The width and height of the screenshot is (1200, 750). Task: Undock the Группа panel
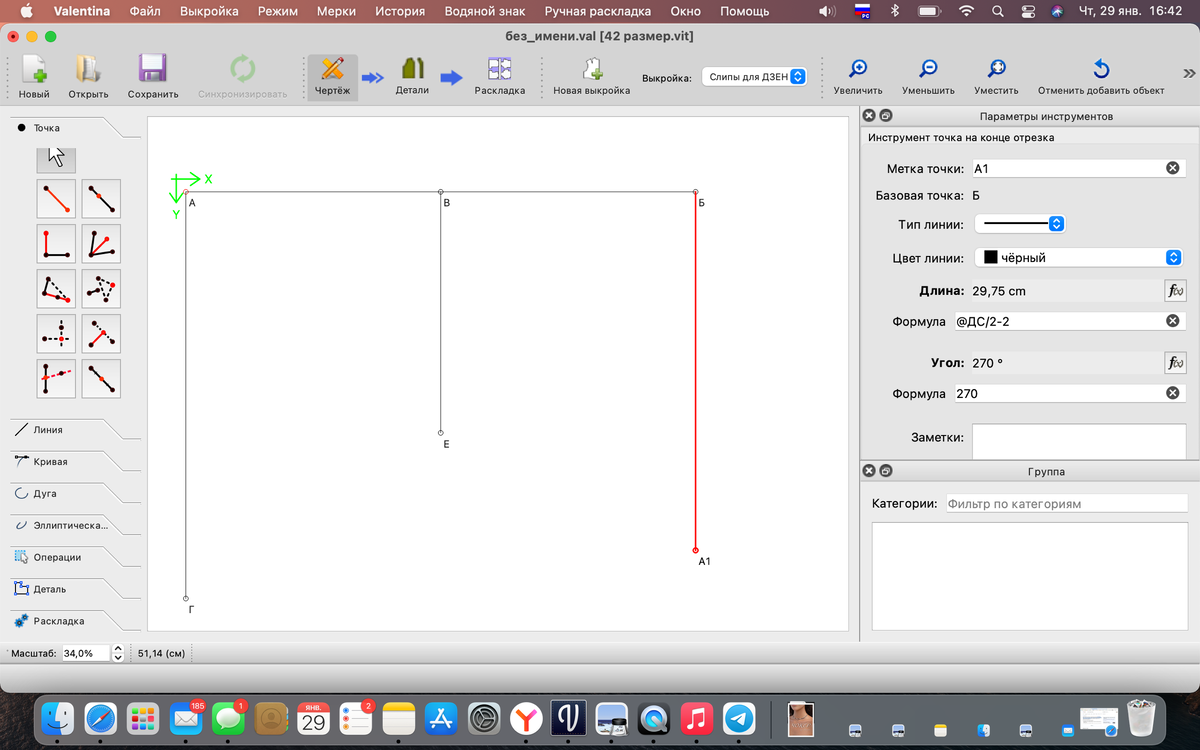(x=885, y=470)
